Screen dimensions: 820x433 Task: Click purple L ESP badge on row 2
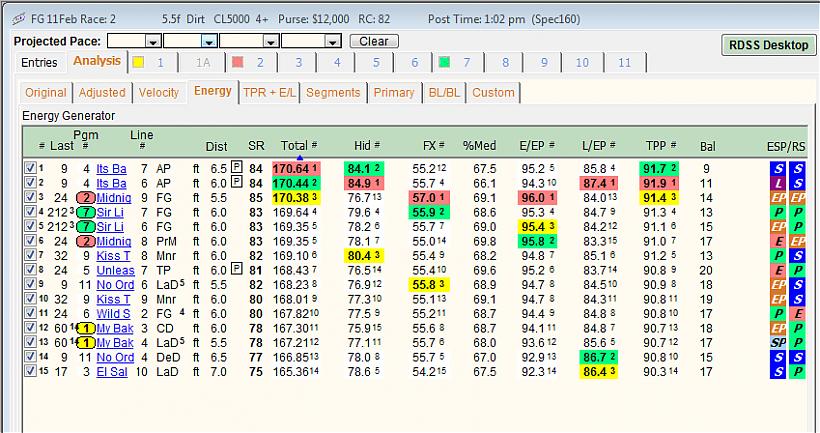point(778,183)
